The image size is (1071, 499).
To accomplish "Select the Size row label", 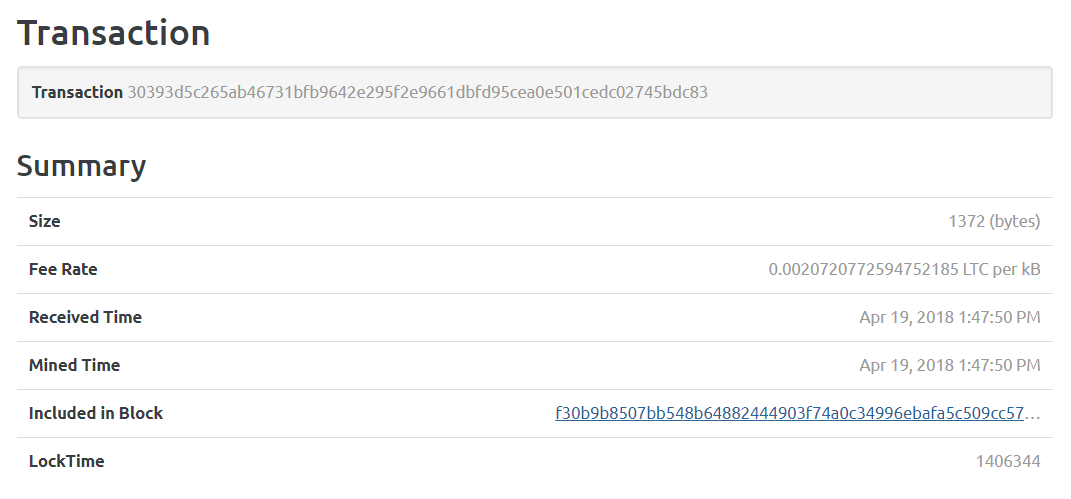I will pos(44,221).
